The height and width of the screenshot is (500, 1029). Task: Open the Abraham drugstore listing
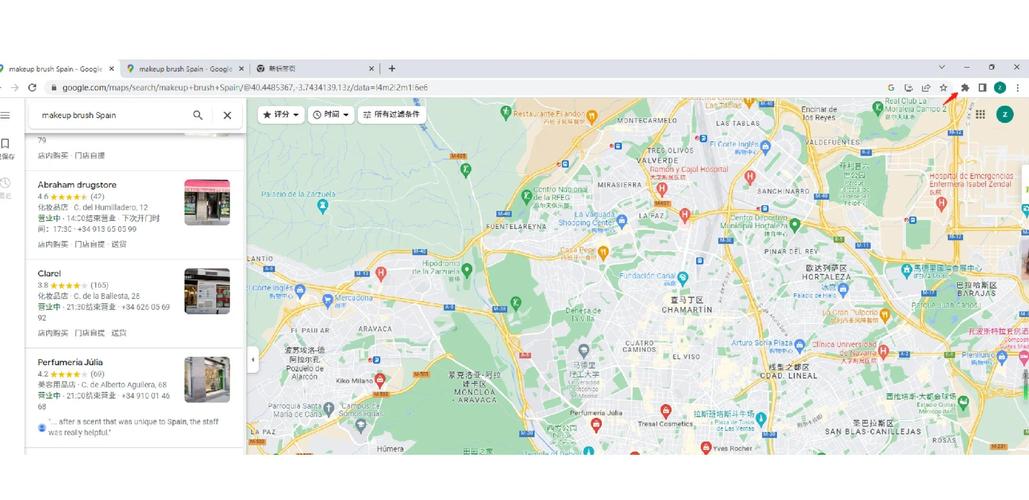pyautogui.click(x=135, y=215)
